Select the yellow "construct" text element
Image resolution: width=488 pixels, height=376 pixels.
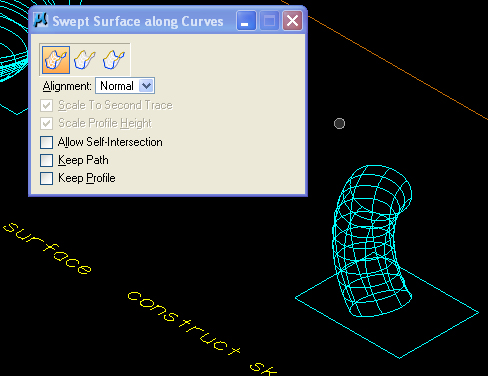coord(184,323)
